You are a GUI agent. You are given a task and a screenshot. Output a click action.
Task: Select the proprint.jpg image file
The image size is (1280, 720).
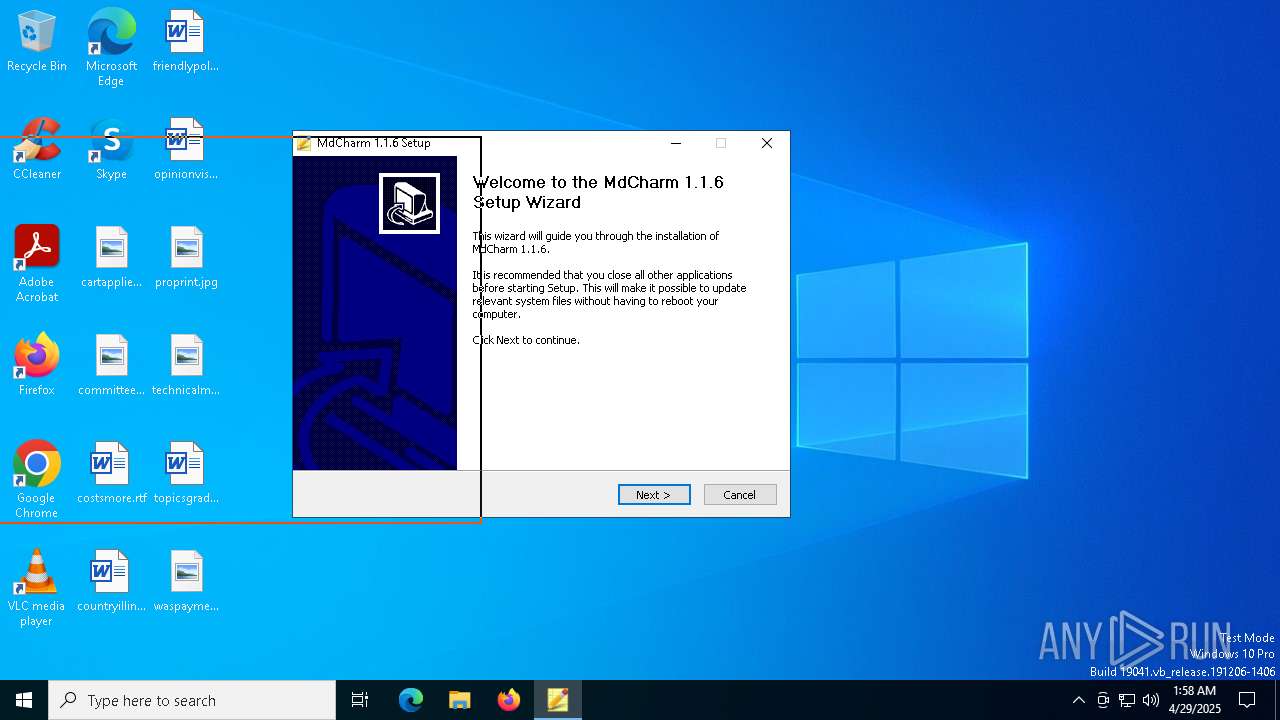[x=186, y=258]
